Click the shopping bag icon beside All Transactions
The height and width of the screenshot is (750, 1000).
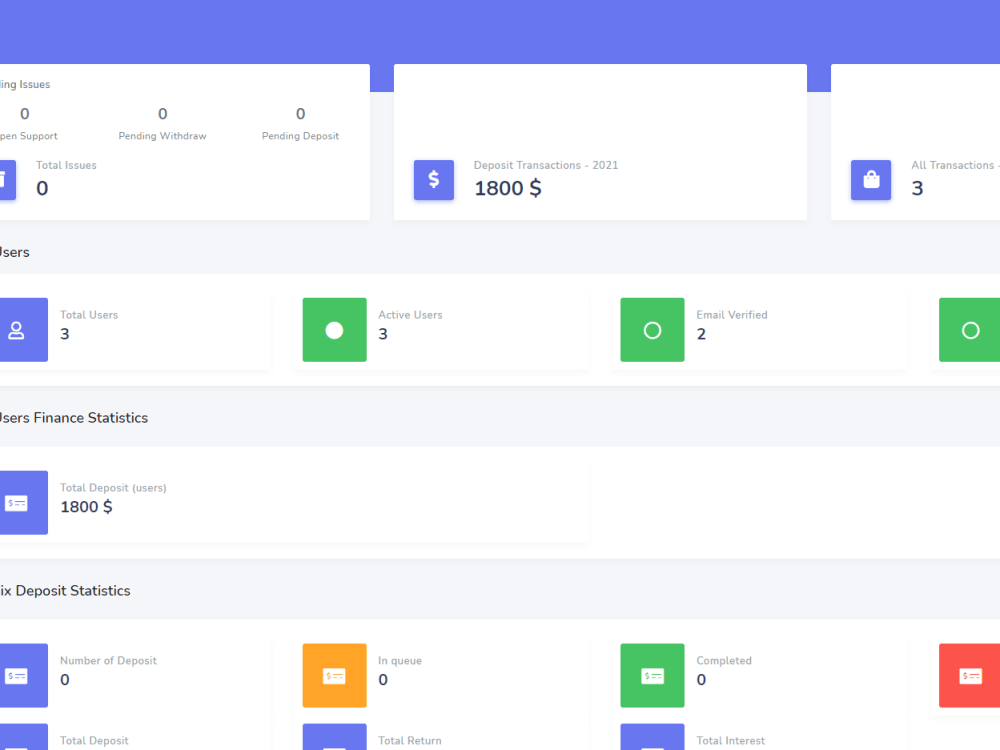coord(871,180)
